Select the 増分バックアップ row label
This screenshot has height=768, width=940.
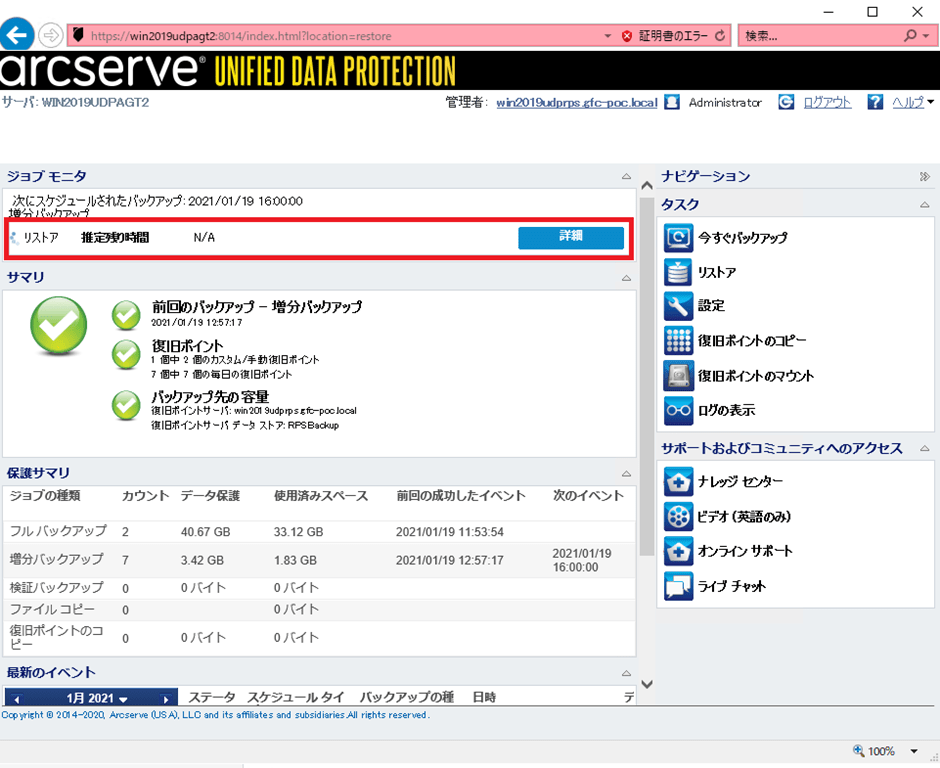(x=56, y=559)
